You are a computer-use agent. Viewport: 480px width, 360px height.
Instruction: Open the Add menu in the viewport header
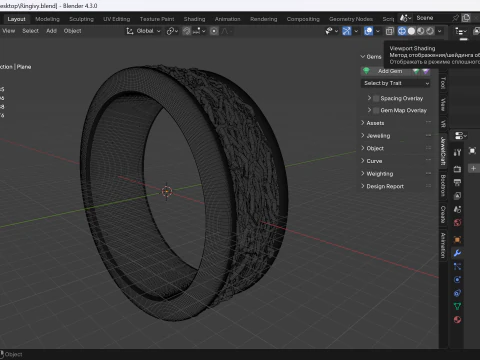pyautogui.click(x=51, y=31)
